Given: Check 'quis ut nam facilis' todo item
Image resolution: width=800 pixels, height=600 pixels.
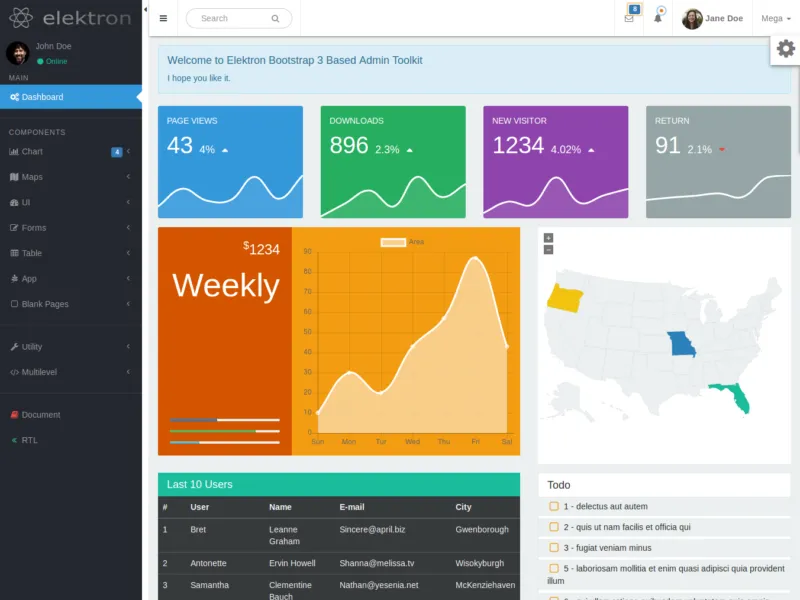Looking at the screenshot, I should click(x=554, y=527).
